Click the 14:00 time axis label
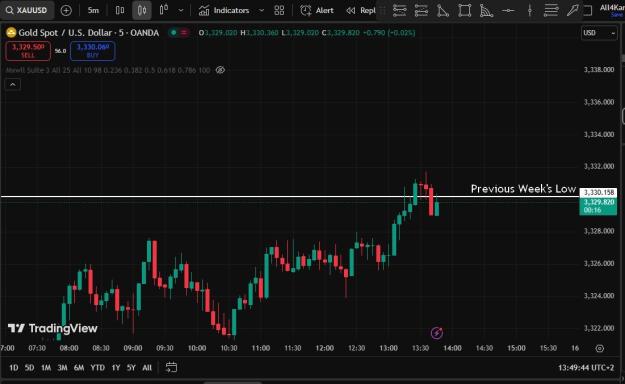This screenshot has height=384, width=625. point(452,348)
